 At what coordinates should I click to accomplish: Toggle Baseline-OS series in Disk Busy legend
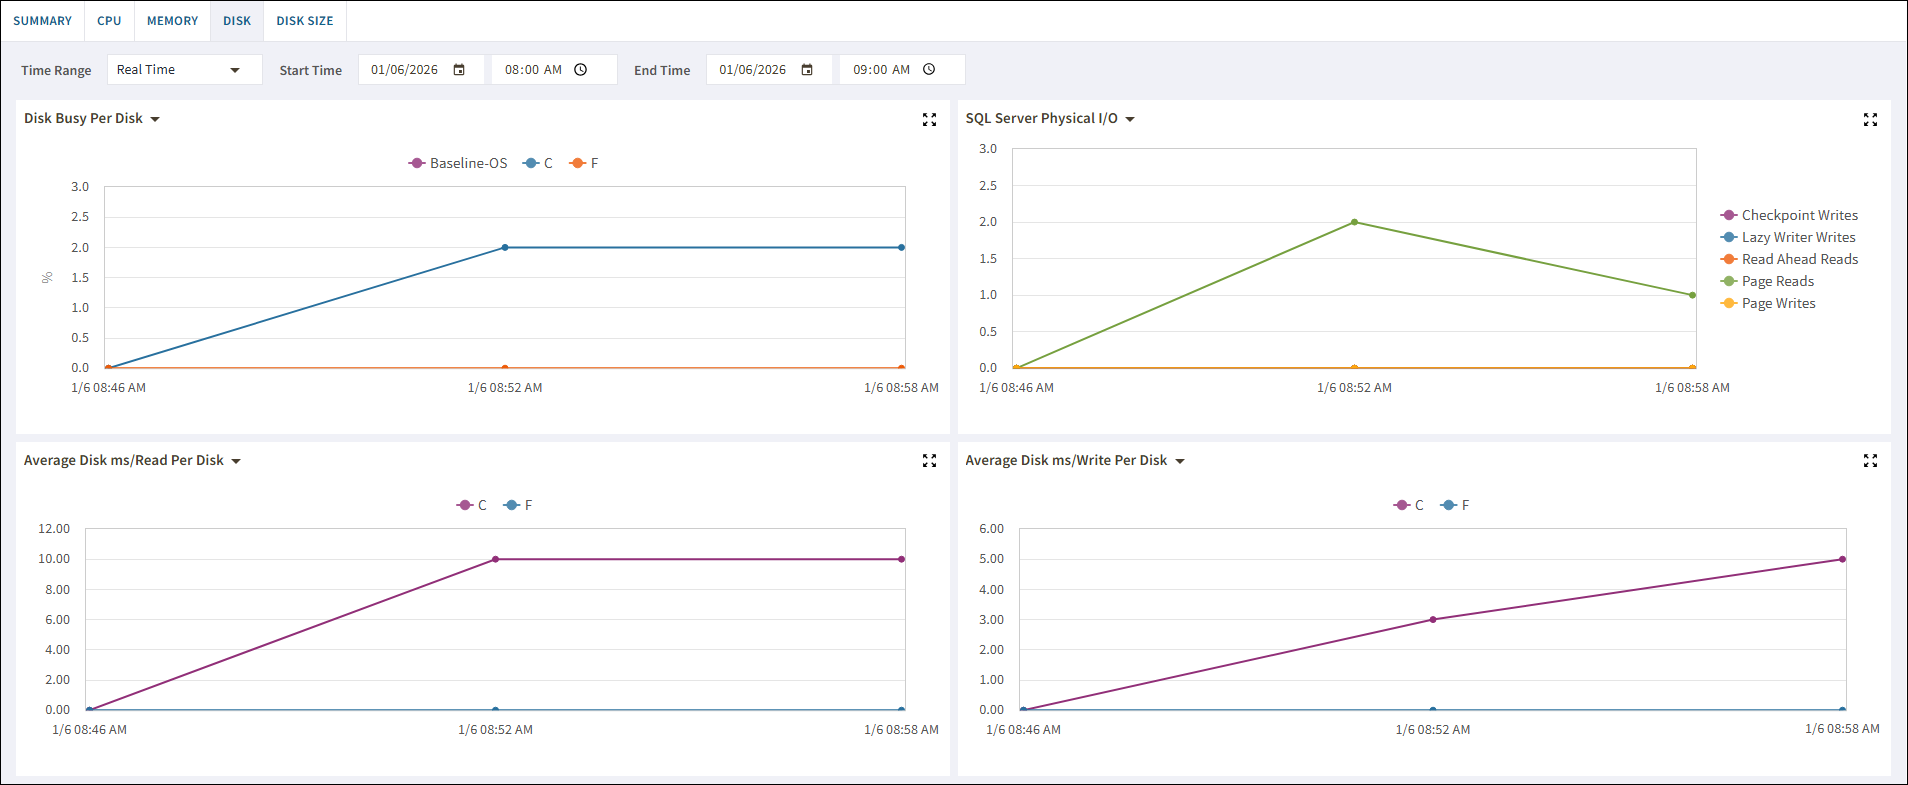tap(458, 163)
